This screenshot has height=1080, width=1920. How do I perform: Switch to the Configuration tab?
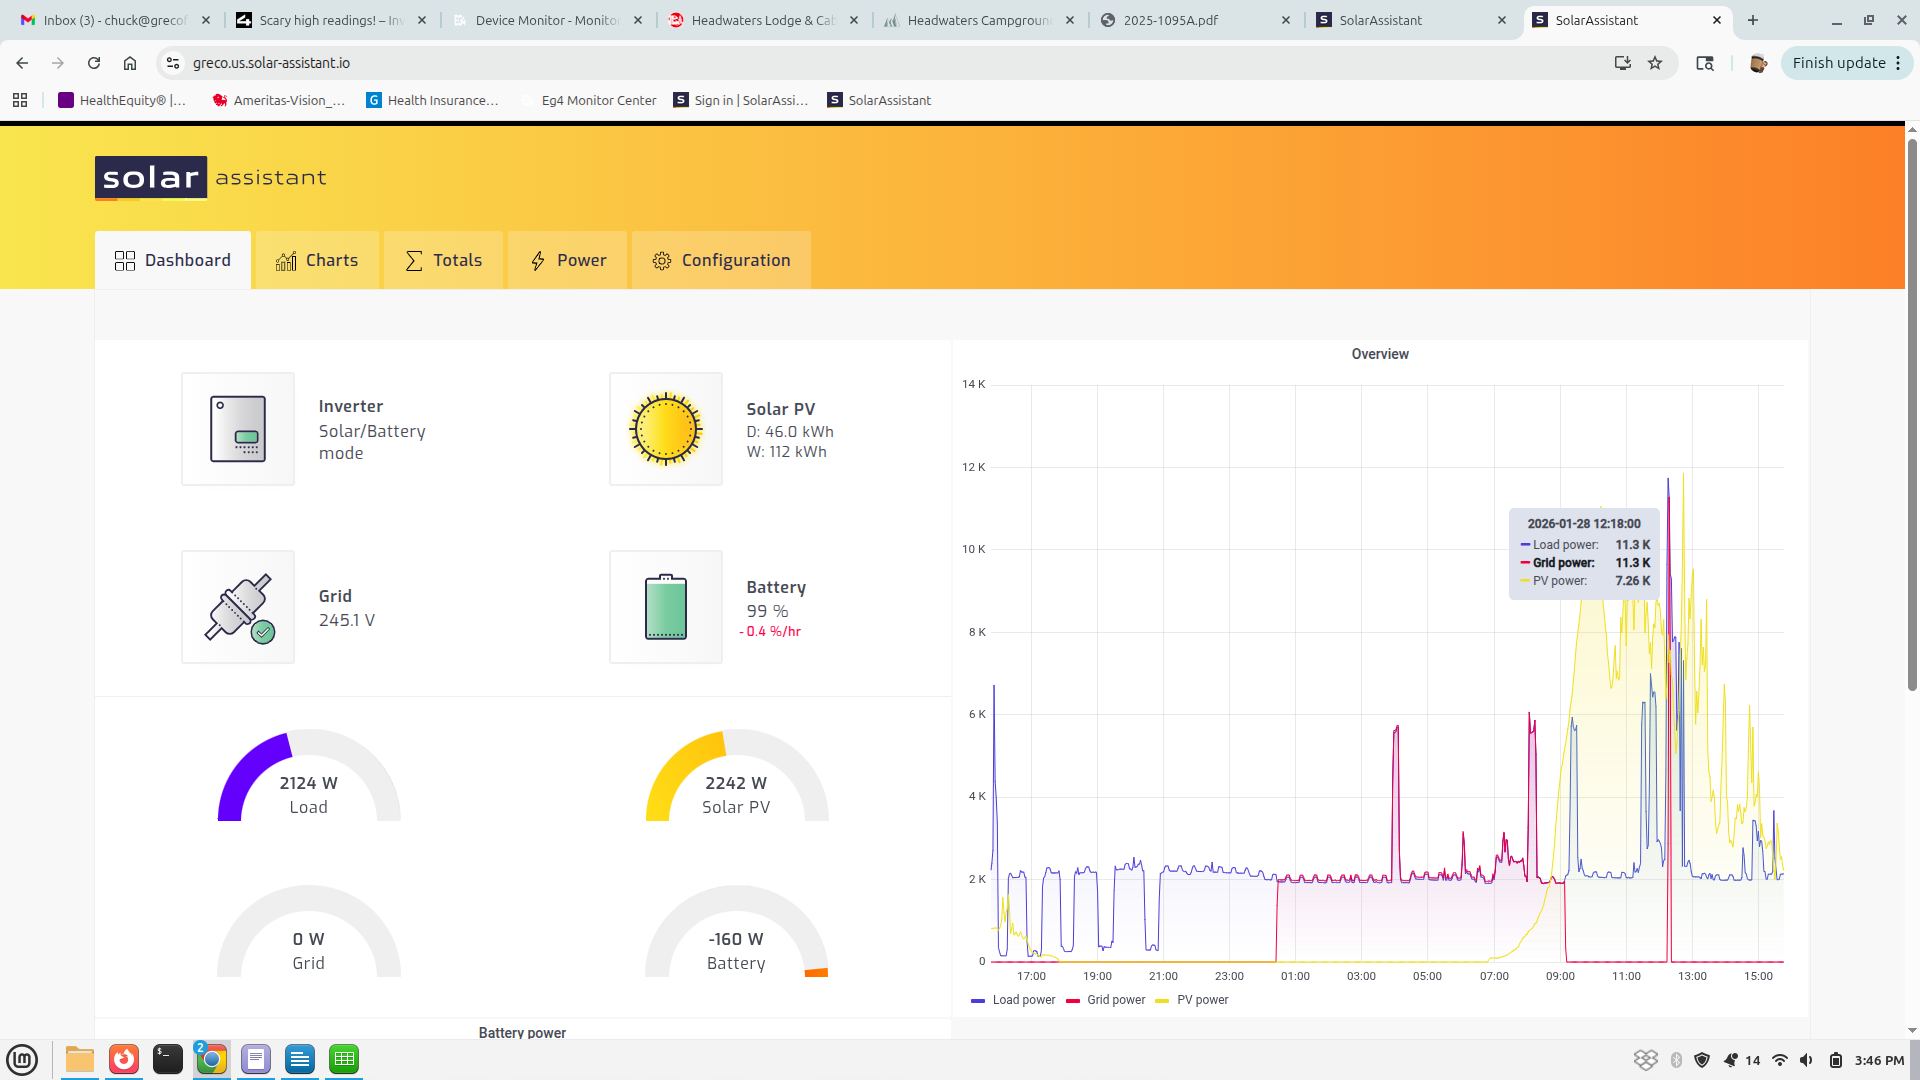[x=721, y=260]
